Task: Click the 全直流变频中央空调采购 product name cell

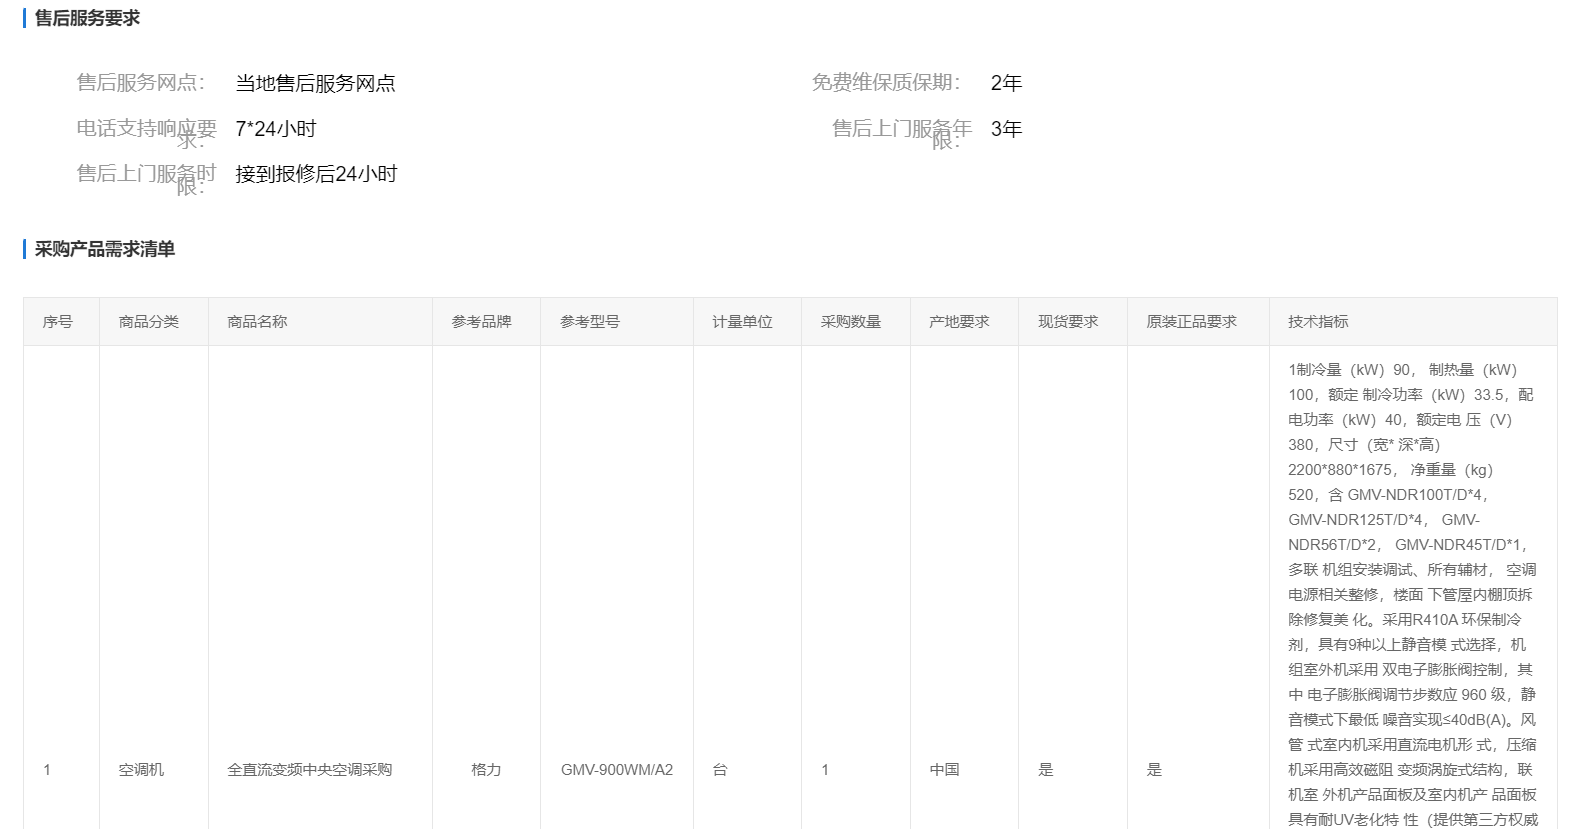Action: pos(309,770)
